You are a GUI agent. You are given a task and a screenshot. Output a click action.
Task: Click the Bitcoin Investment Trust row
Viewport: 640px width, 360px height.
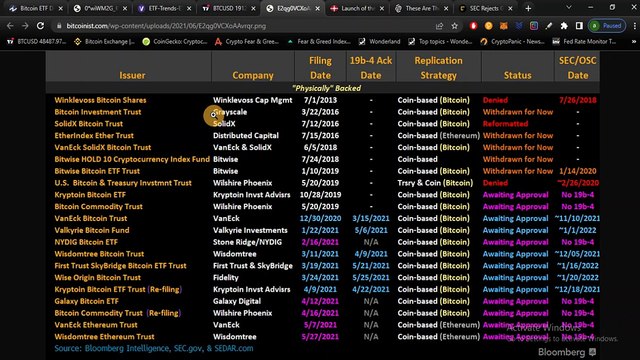(x=322, y=112)
